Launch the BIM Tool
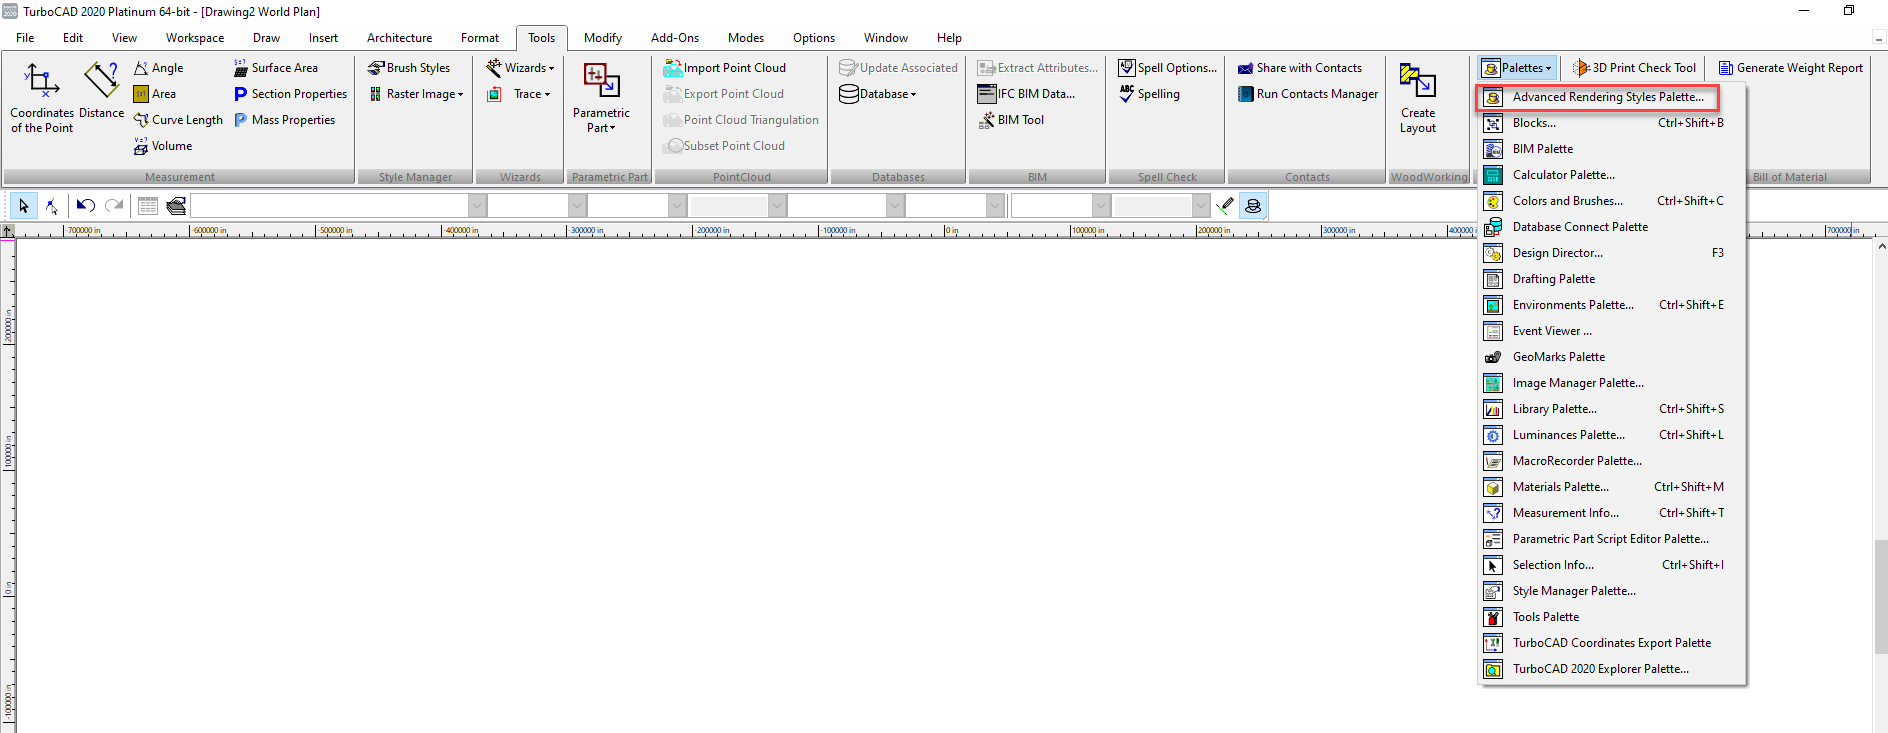The width and height of the screenshot is (1888, 733). pyautogui.click(x=1011, y=120)
